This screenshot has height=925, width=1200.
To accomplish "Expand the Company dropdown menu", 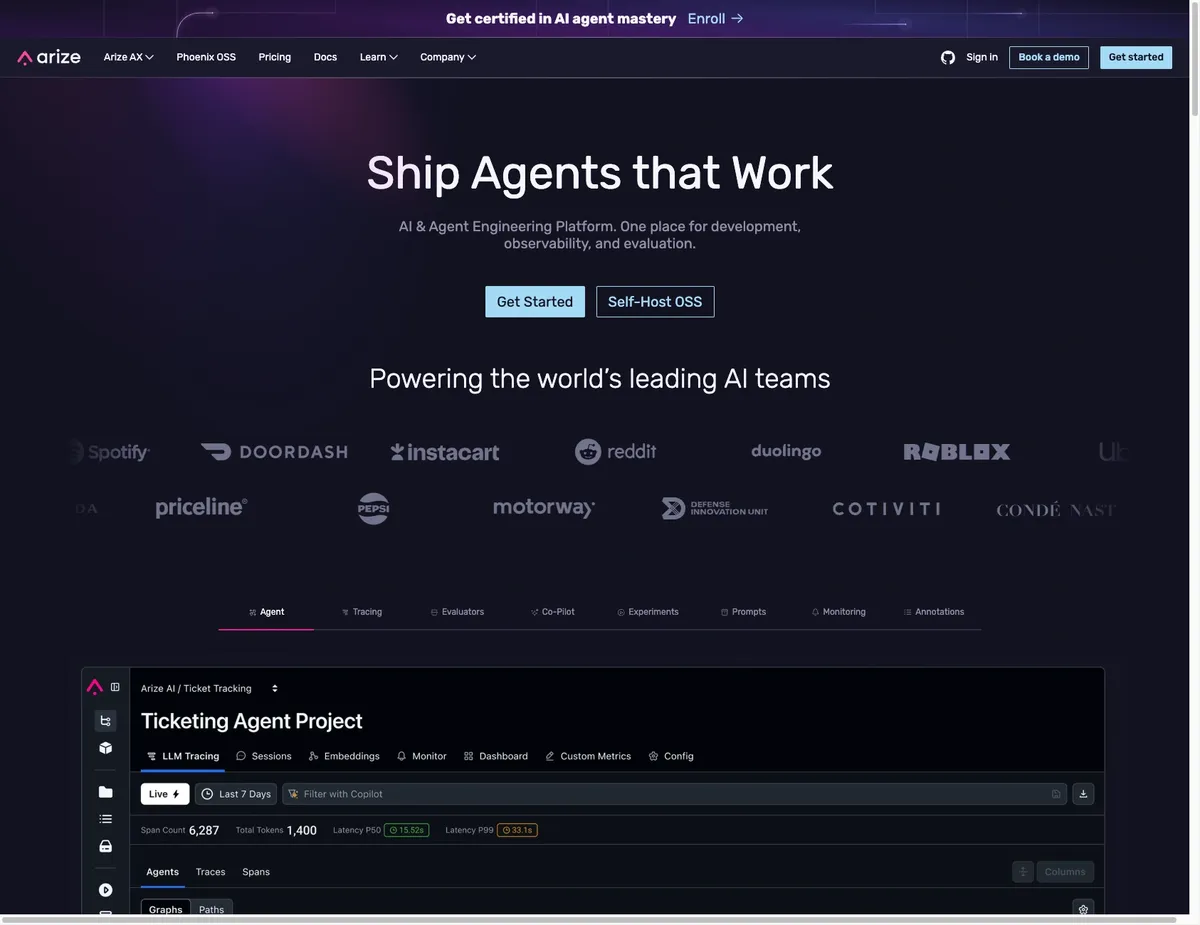I will click(x=448, y=57).
